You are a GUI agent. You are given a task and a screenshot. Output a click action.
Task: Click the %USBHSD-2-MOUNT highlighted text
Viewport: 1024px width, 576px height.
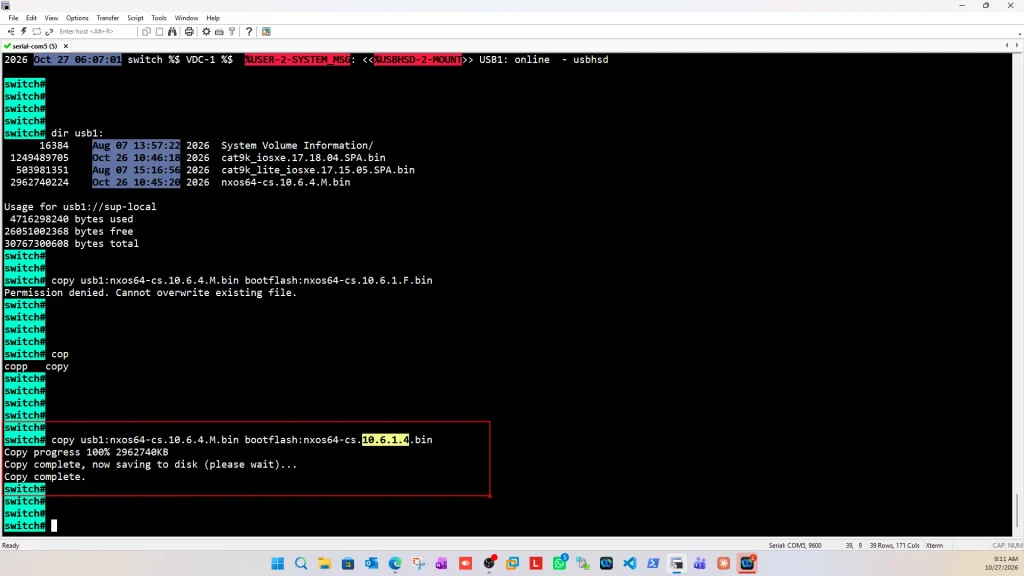pyautogui.click(x=417, y=59)
